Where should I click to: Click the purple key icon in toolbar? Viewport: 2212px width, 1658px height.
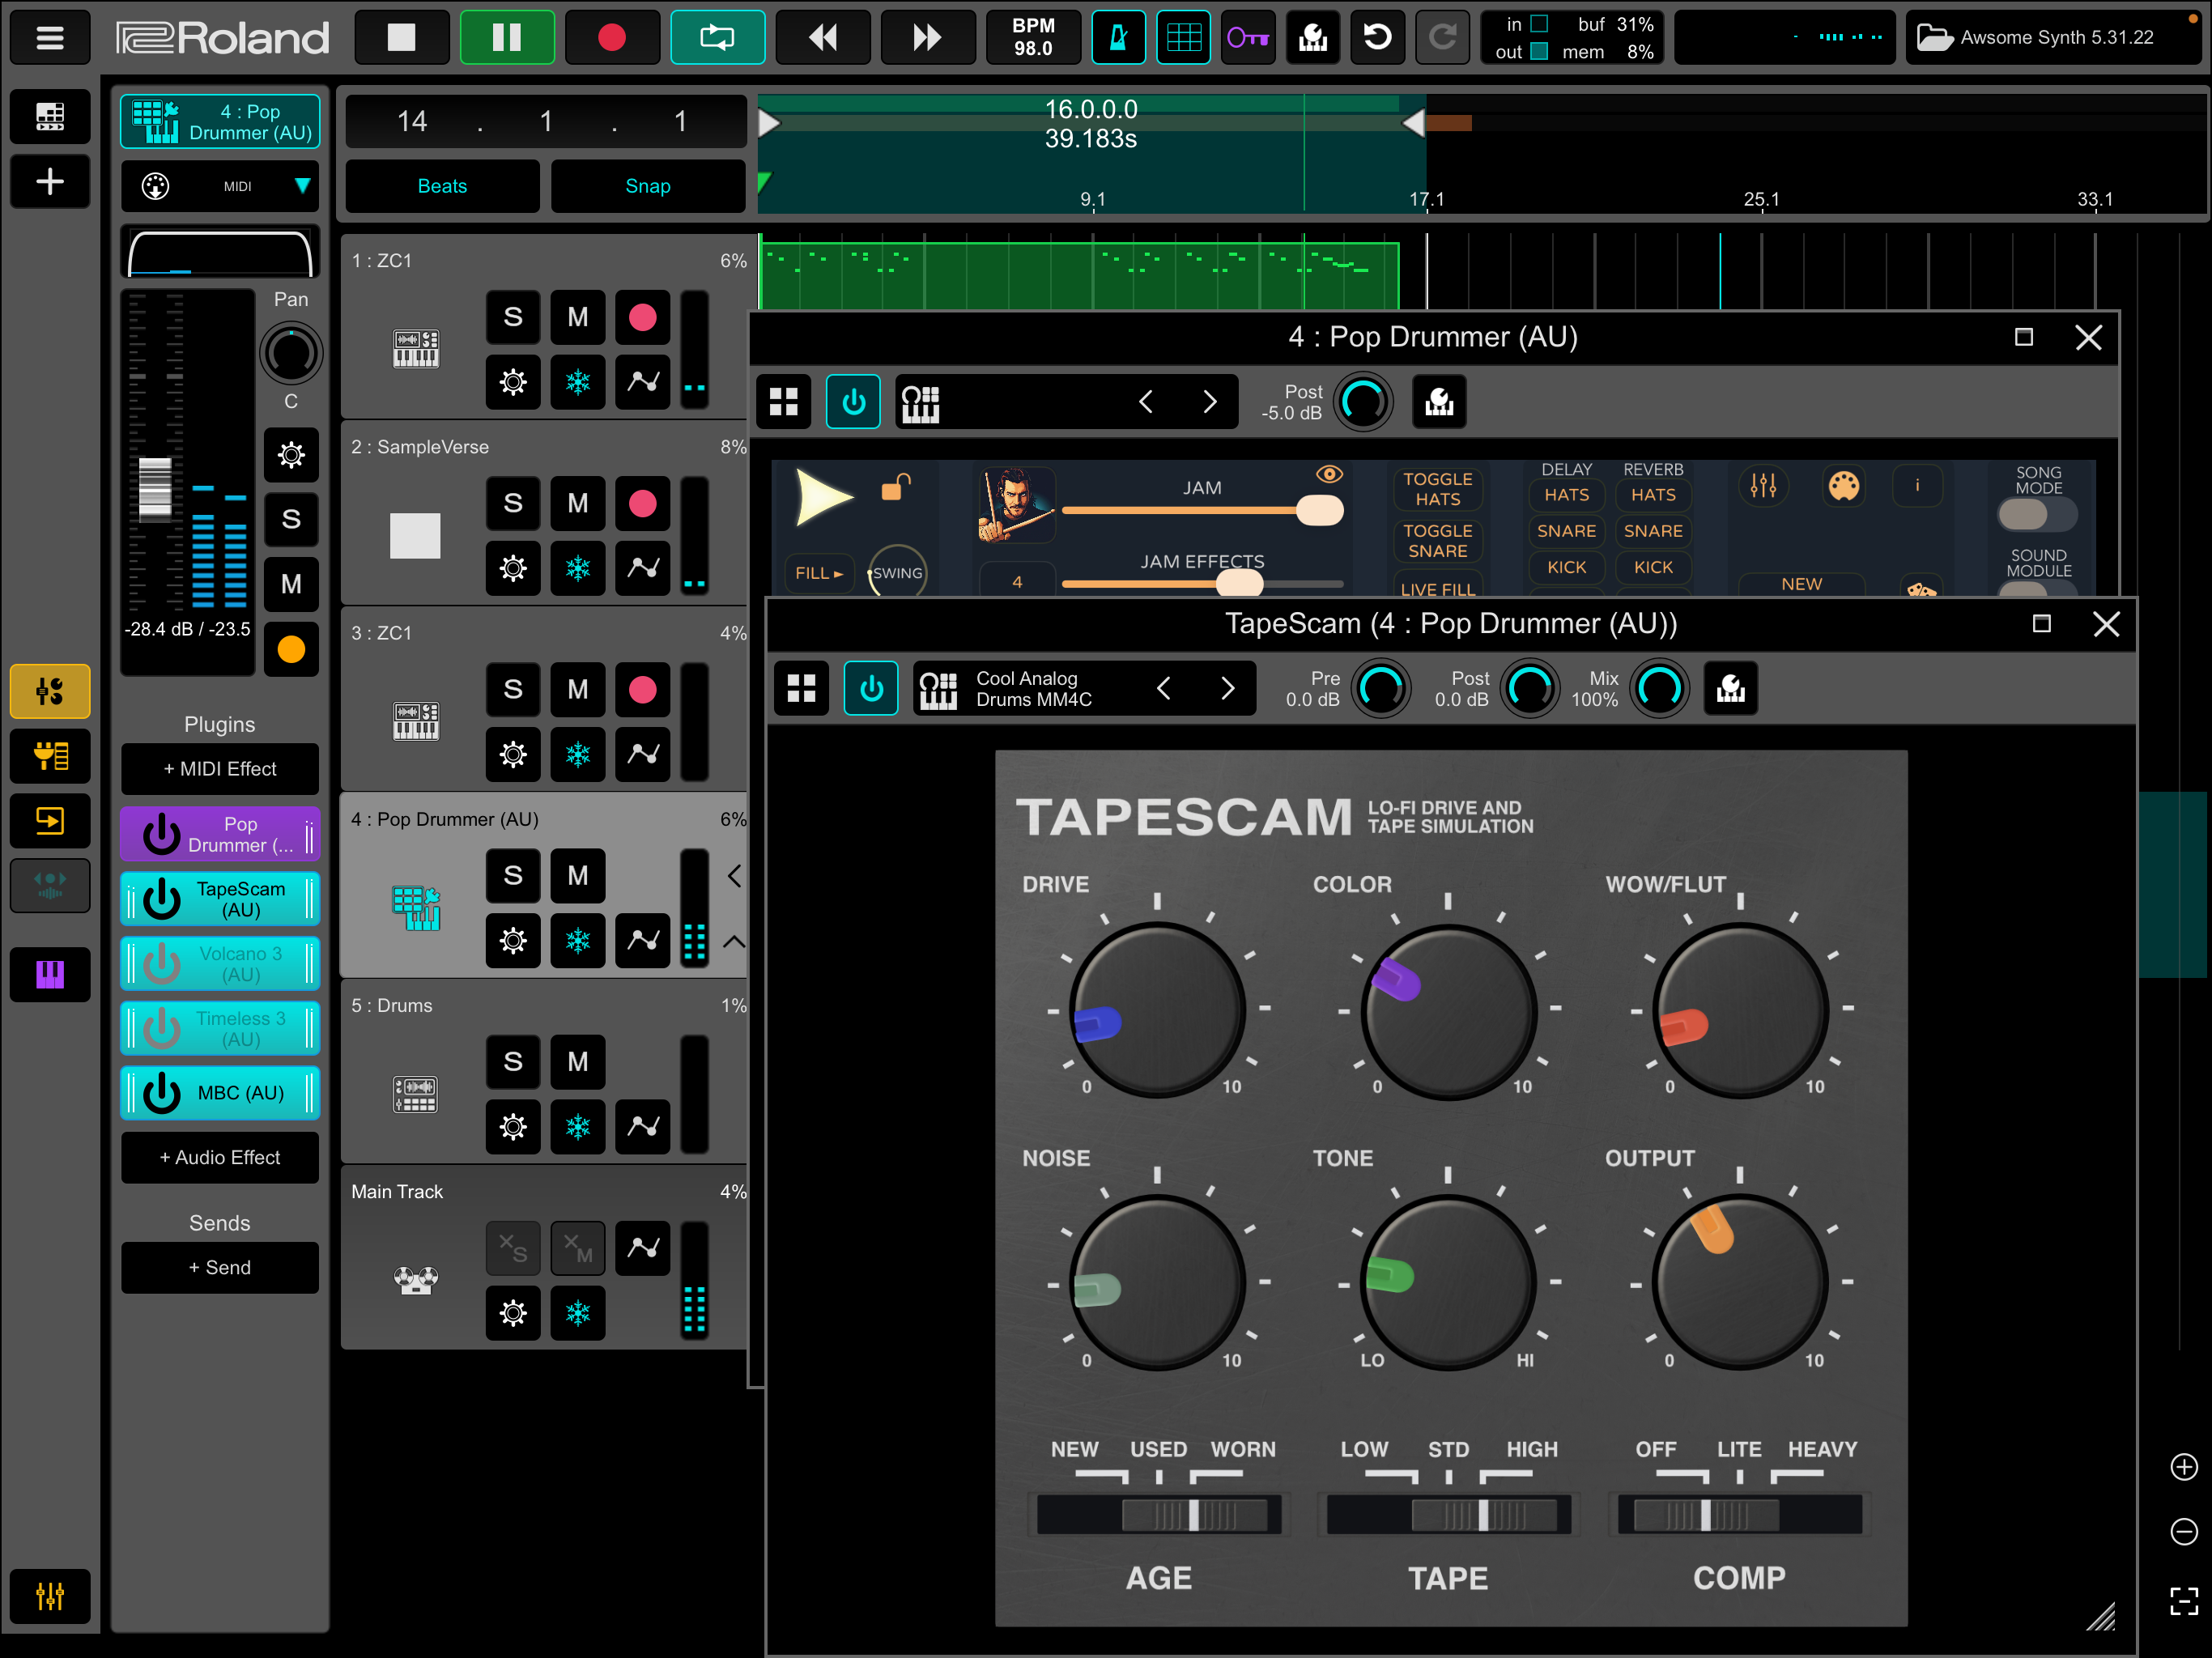click(1248, 38)
